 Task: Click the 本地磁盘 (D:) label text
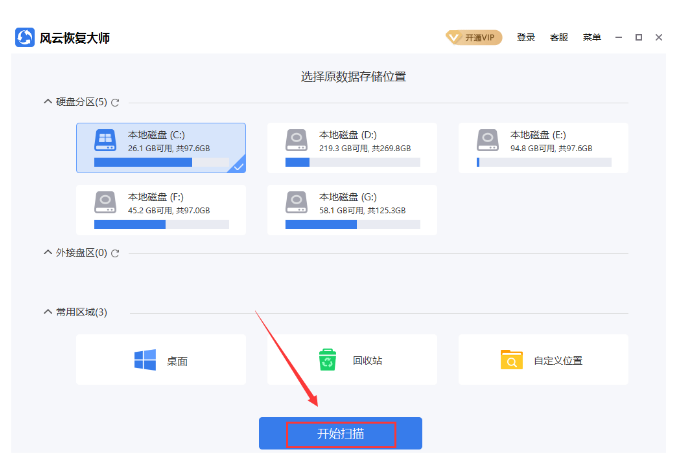pos(348,135)
